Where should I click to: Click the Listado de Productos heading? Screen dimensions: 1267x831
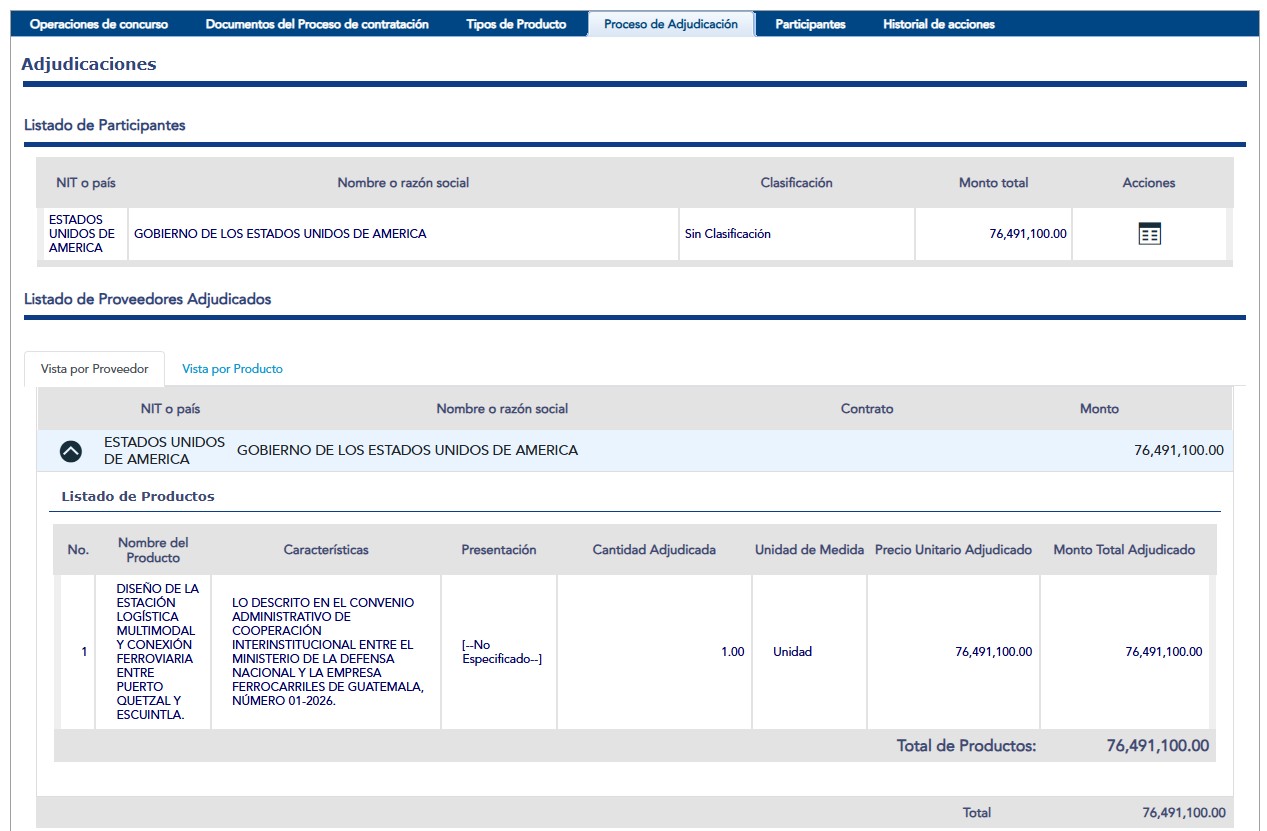[138, 496]
